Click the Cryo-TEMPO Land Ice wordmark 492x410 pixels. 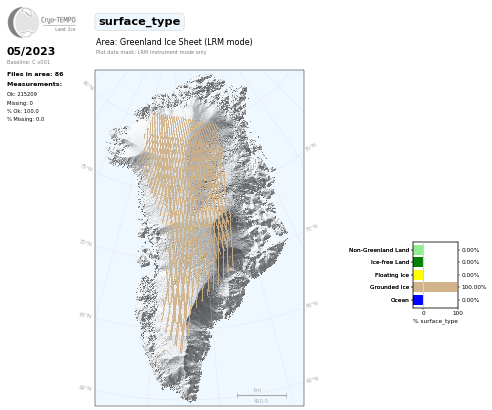point(58,24)
